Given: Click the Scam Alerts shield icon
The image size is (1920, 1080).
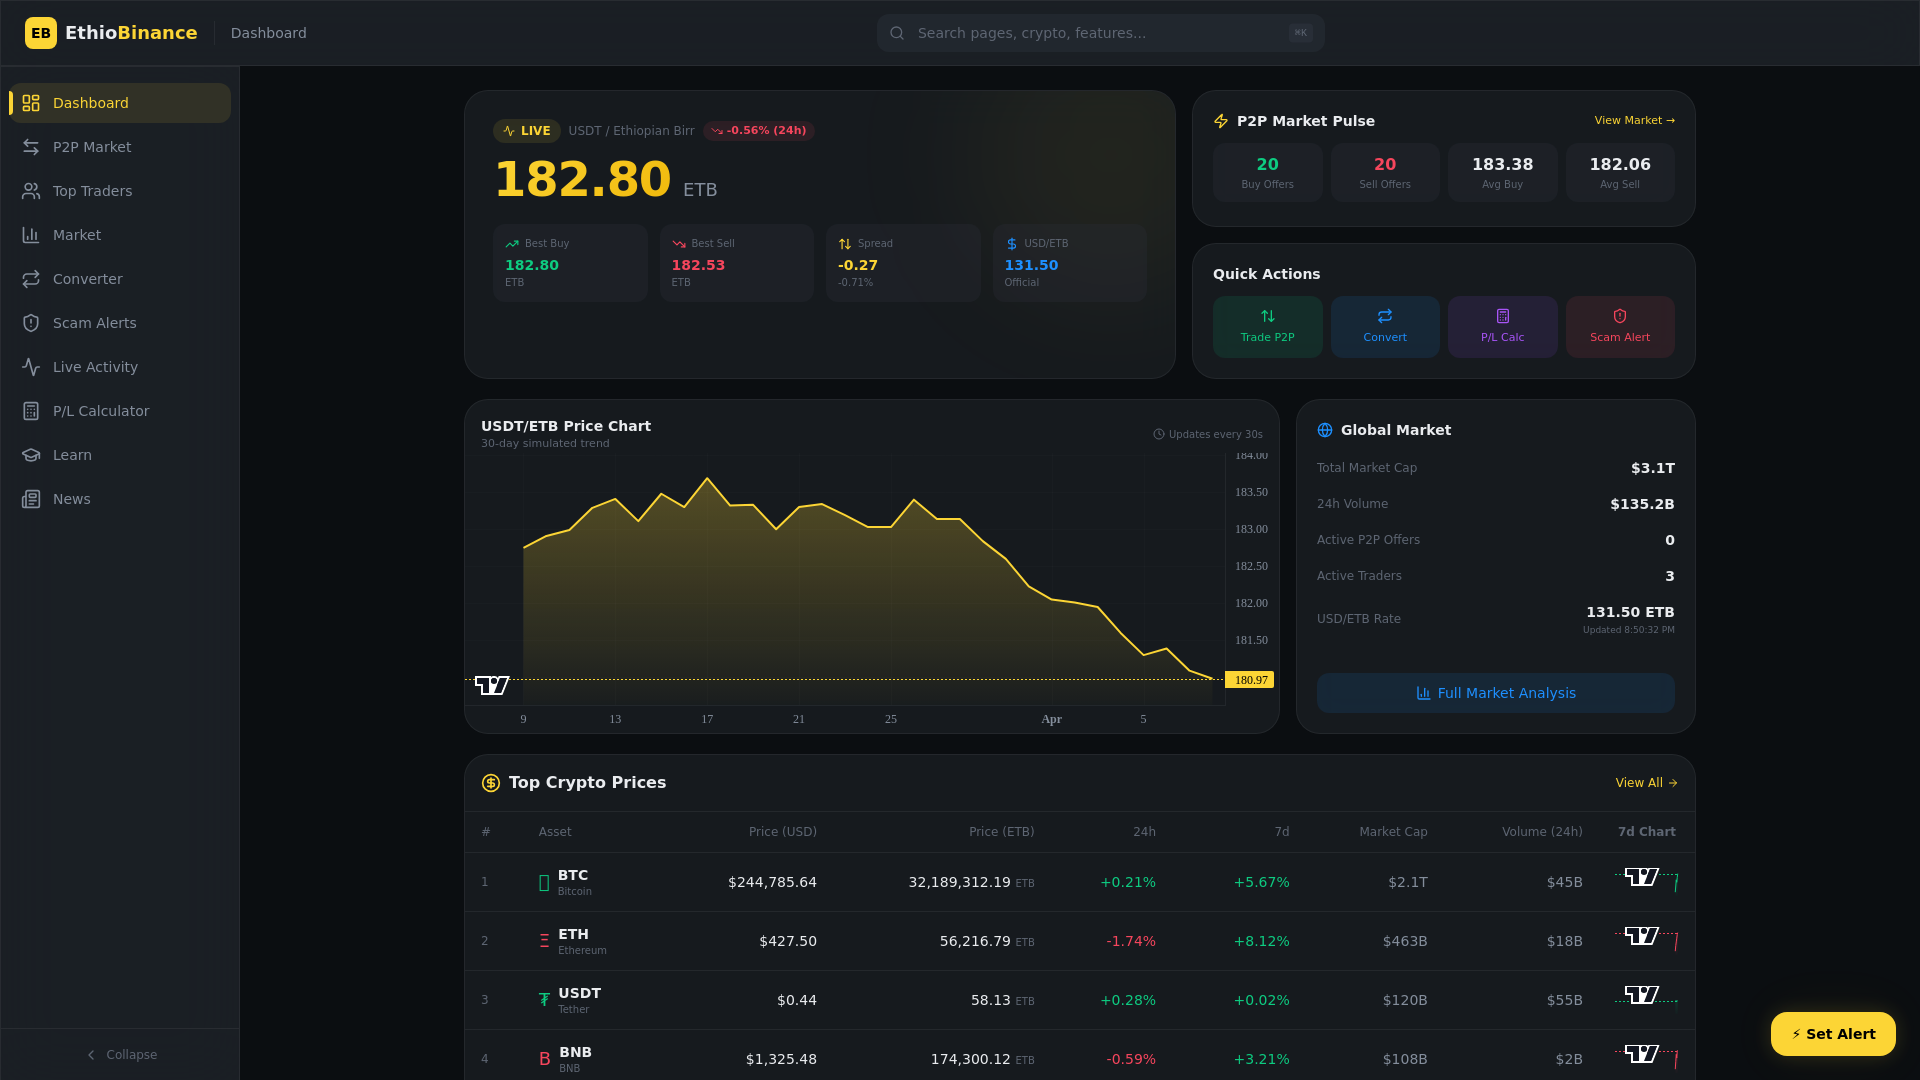Looking at the screenshot, I should pyautogui.click(x=31, y=323).
